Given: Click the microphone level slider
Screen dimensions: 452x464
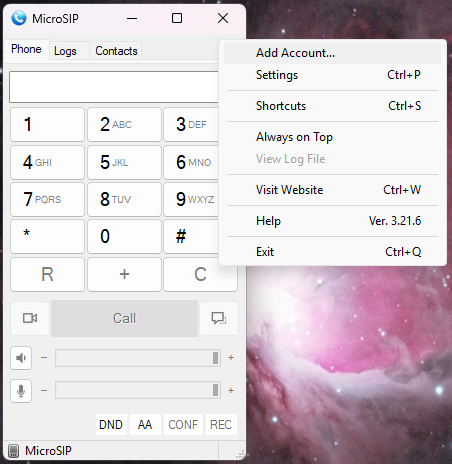Looking at the screenshot, I should pyautogui.click(x=138, y=390).
